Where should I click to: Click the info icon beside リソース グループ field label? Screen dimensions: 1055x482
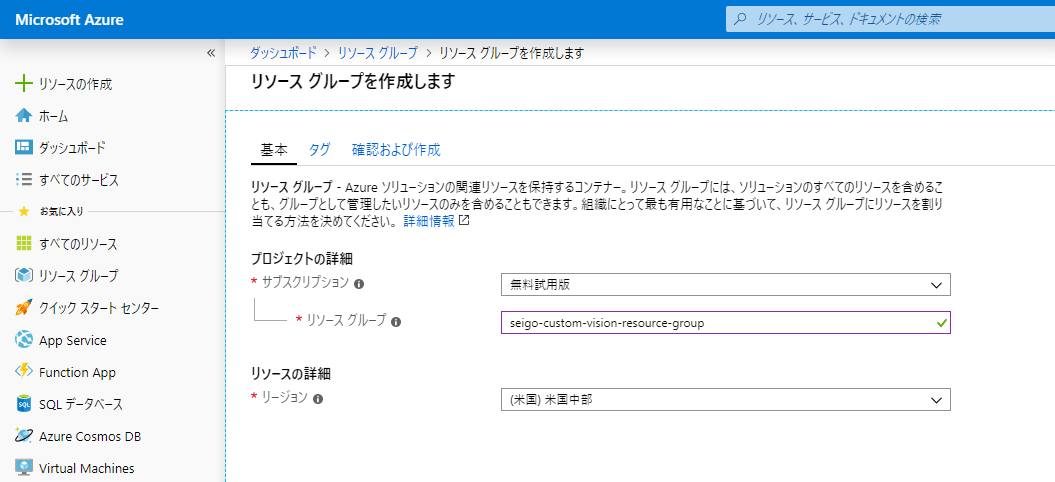tap(396, 322)
